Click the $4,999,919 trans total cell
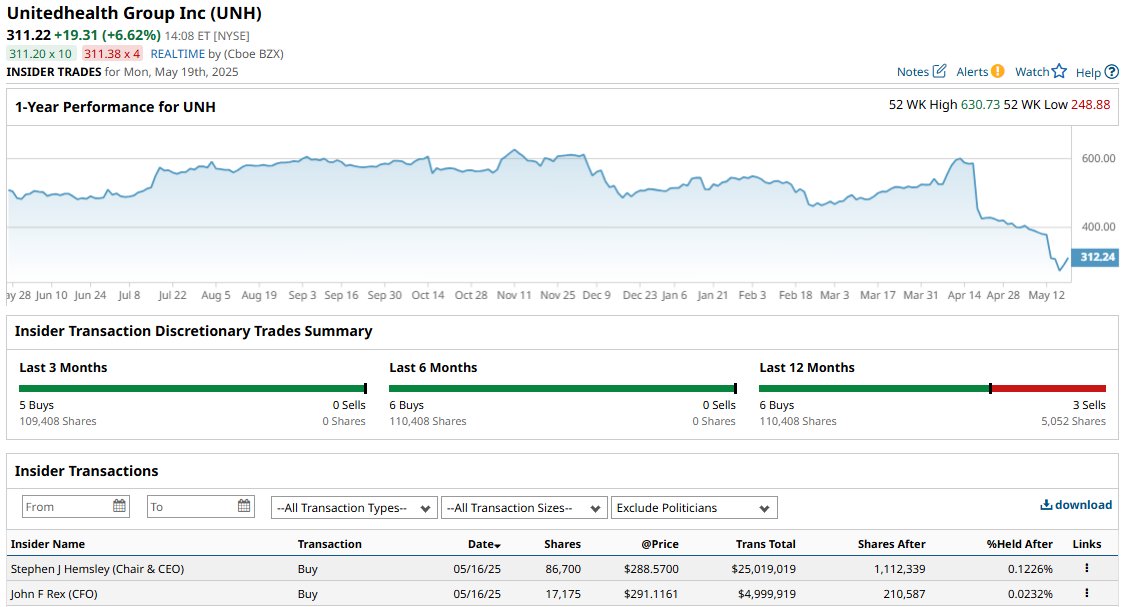This screenshot has width=1131, height=607. 767,594
